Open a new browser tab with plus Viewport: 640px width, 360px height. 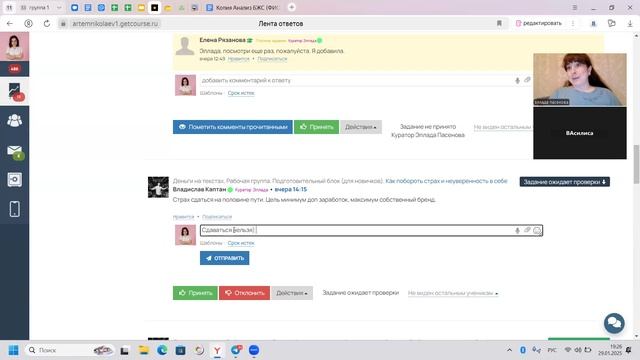pyautogui.click(x=291, y=7)
